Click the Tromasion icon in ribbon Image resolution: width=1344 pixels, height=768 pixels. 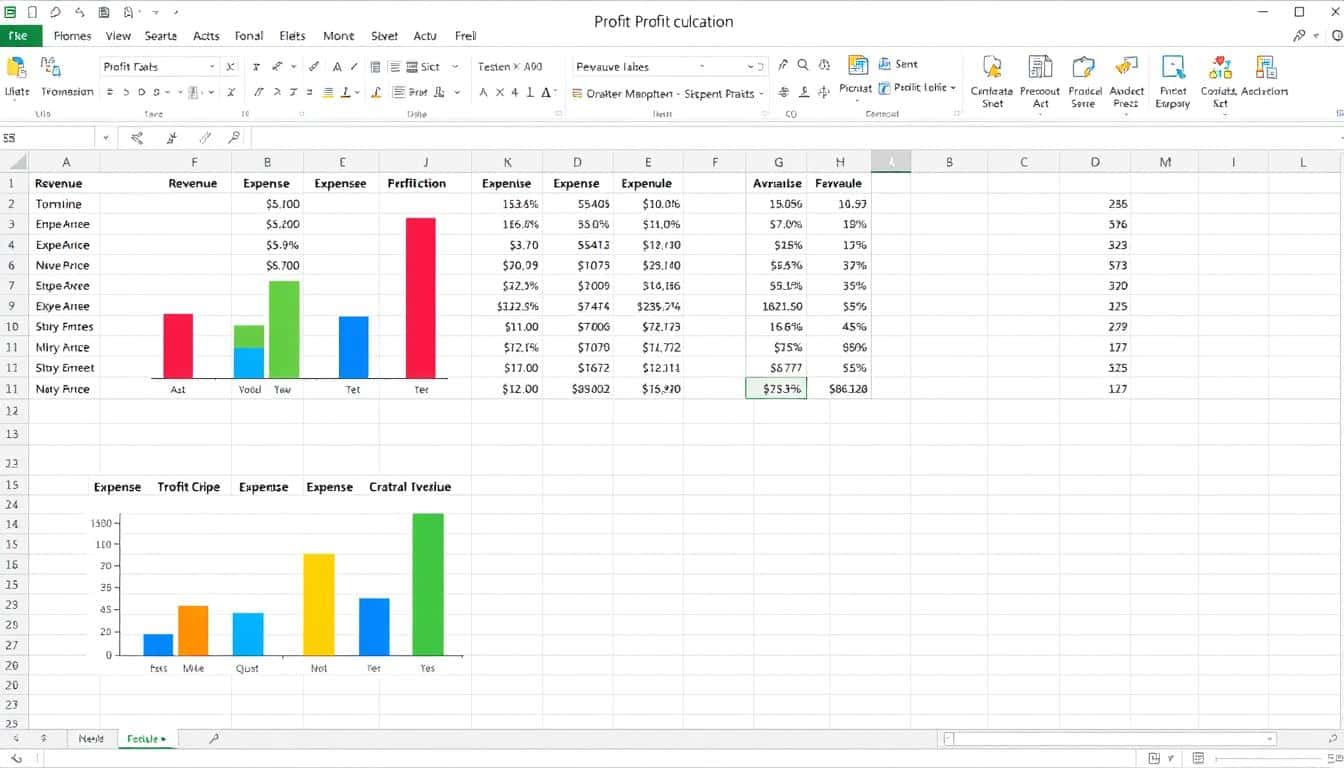(50, 67)
